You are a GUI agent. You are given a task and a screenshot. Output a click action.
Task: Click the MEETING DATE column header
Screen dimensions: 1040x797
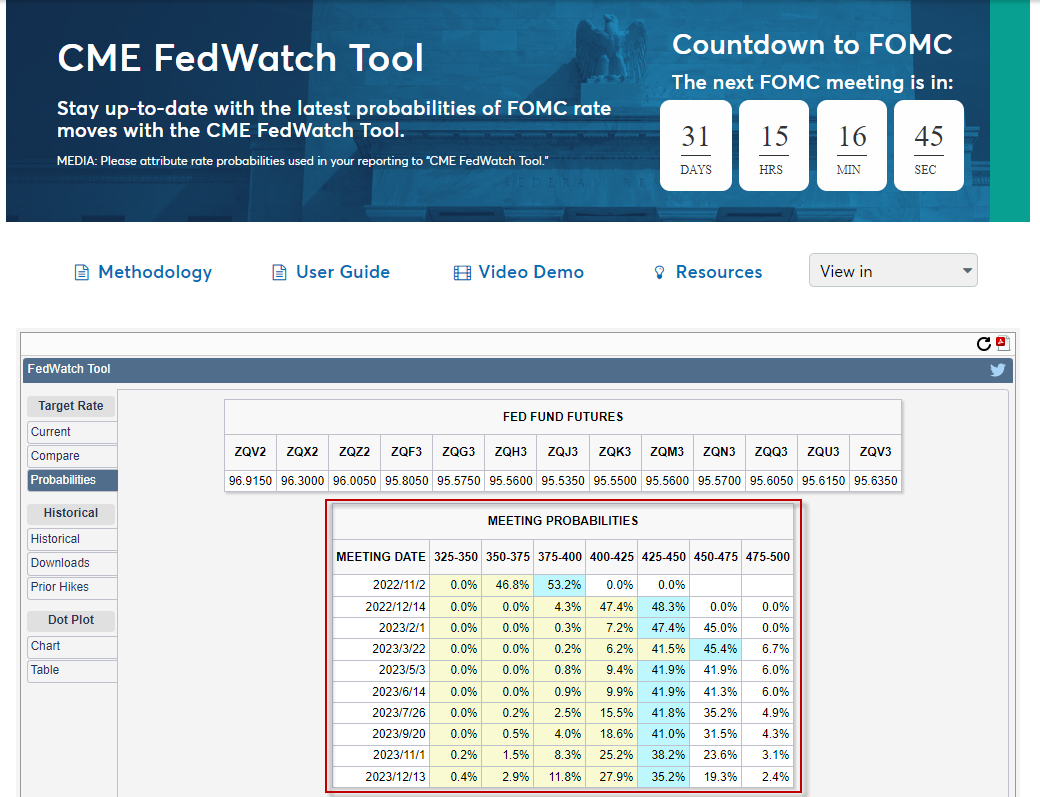[381, 557]
